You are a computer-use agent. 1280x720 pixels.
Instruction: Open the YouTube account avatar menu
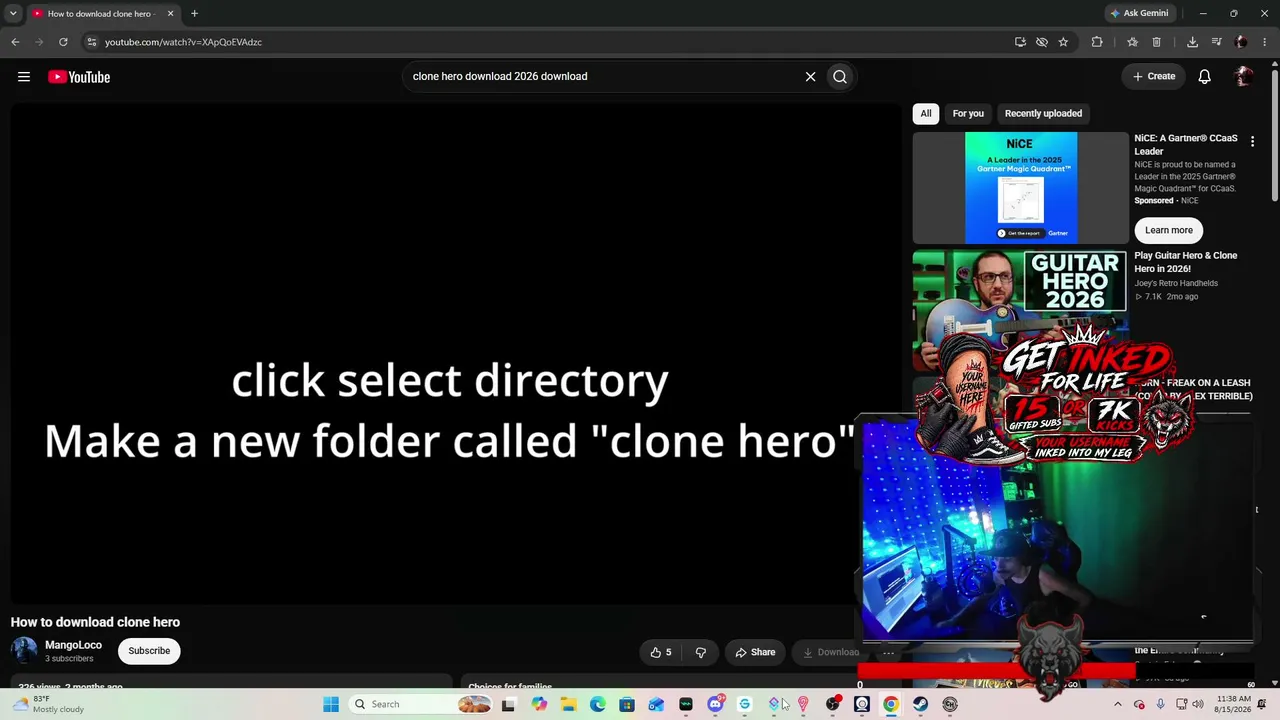tap(1244, 77)
